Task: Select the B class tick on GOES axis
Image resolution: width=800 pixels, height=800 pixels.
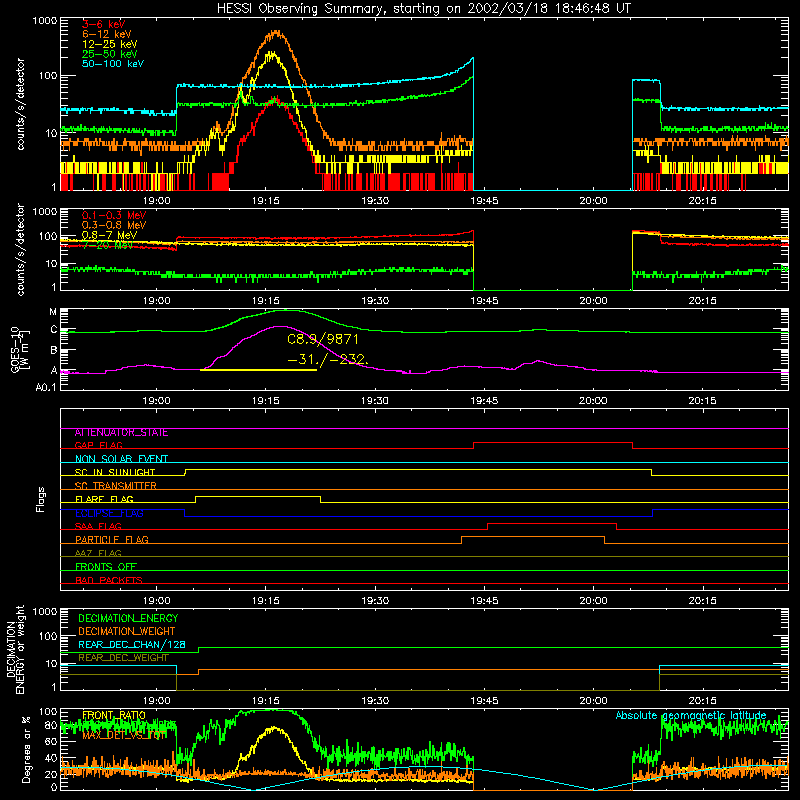Action: coord(54,351)
